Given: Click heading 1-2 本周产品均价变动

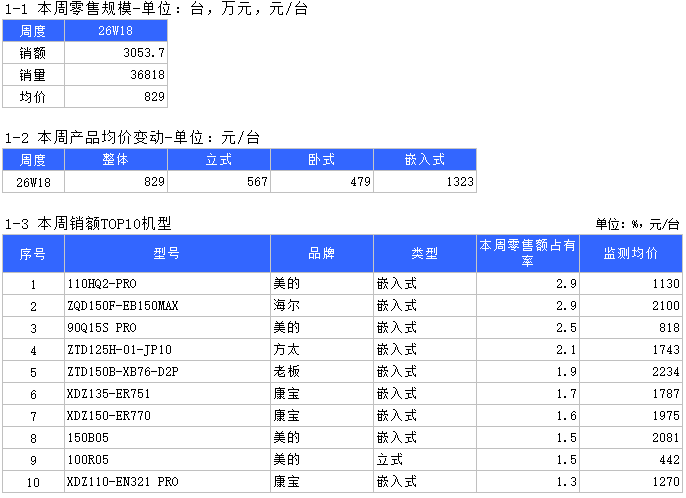Looking at the screenshot, I should (132, 138).
